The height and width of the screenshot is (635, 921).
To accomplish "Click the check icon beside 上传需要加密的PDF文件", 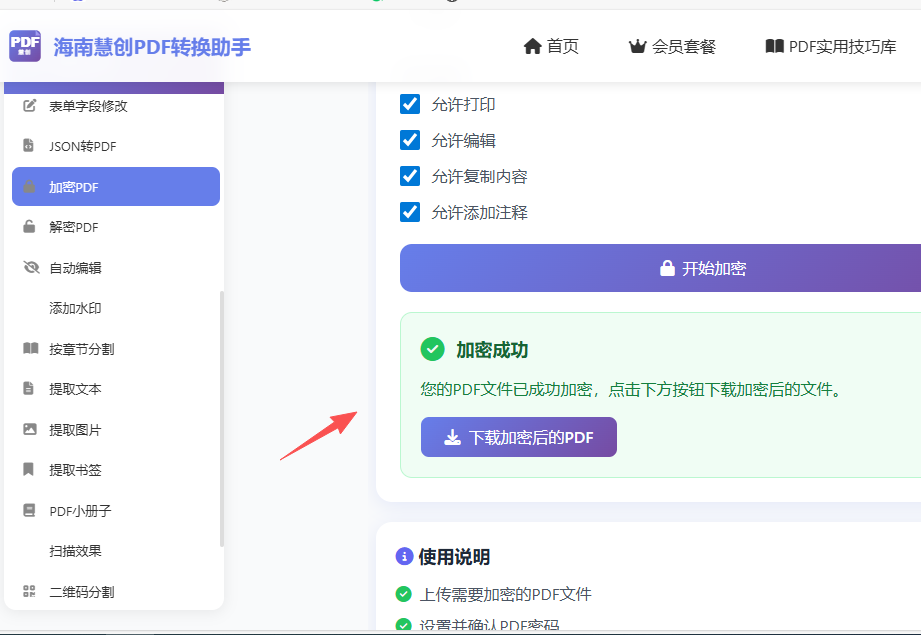I will (404, 594).
